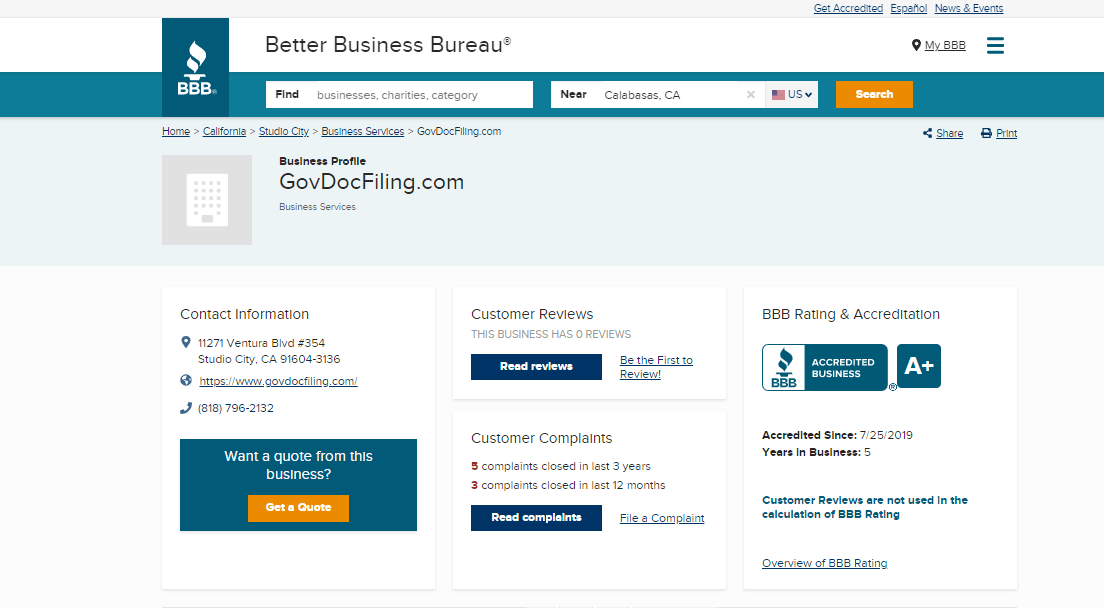
Task: Click the orange Search button
Action: (x=874, y=94)
